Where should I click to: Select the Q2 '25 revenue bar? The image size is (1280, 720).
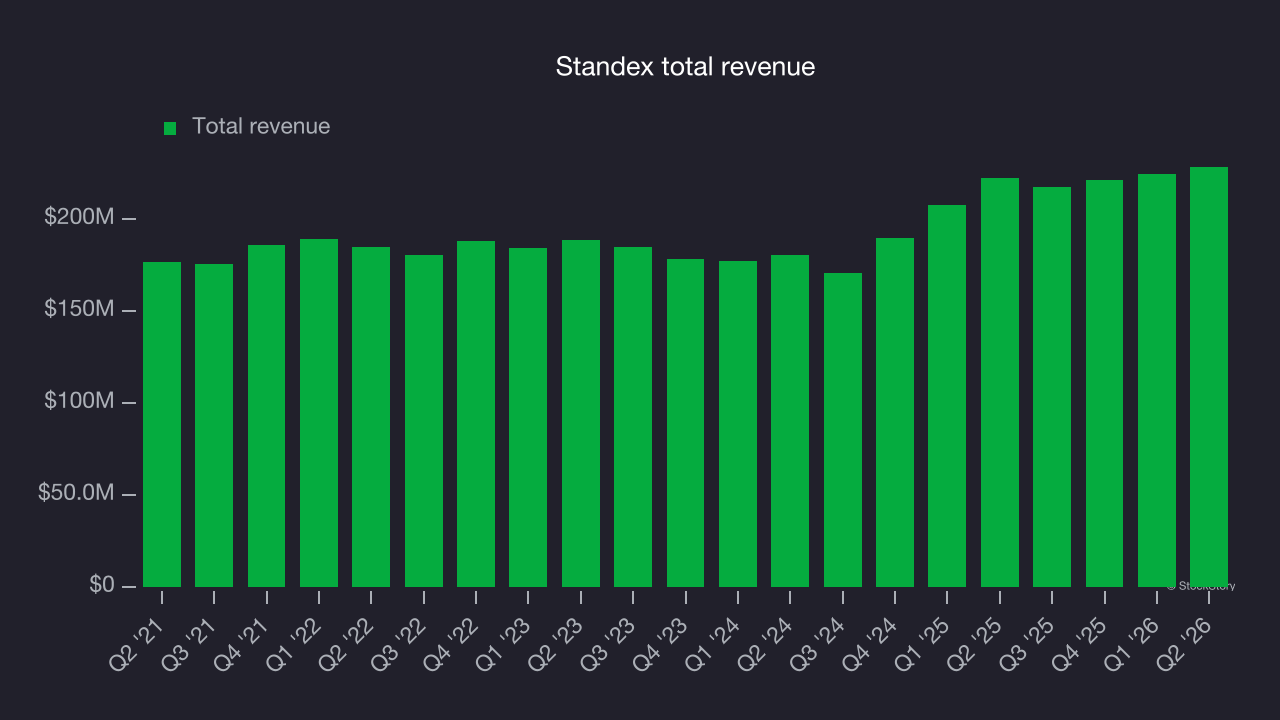pyautogui.click(x=1000, y=382)
